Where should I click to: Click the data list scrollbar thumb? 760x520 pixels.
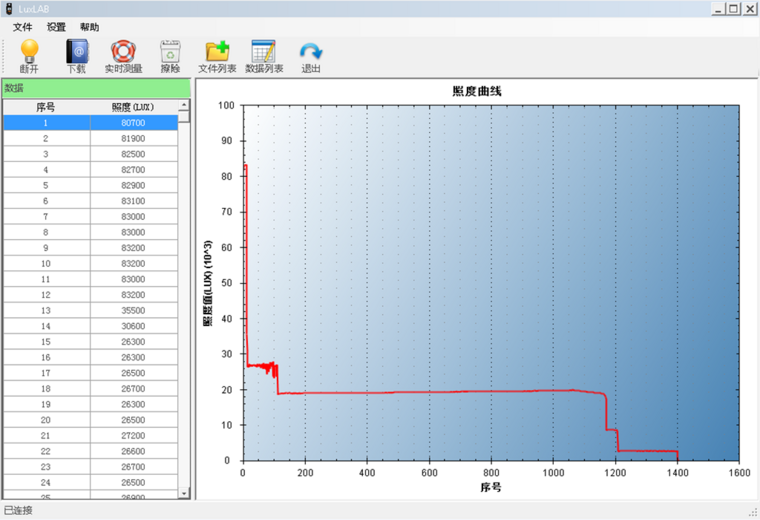[184, 117]
